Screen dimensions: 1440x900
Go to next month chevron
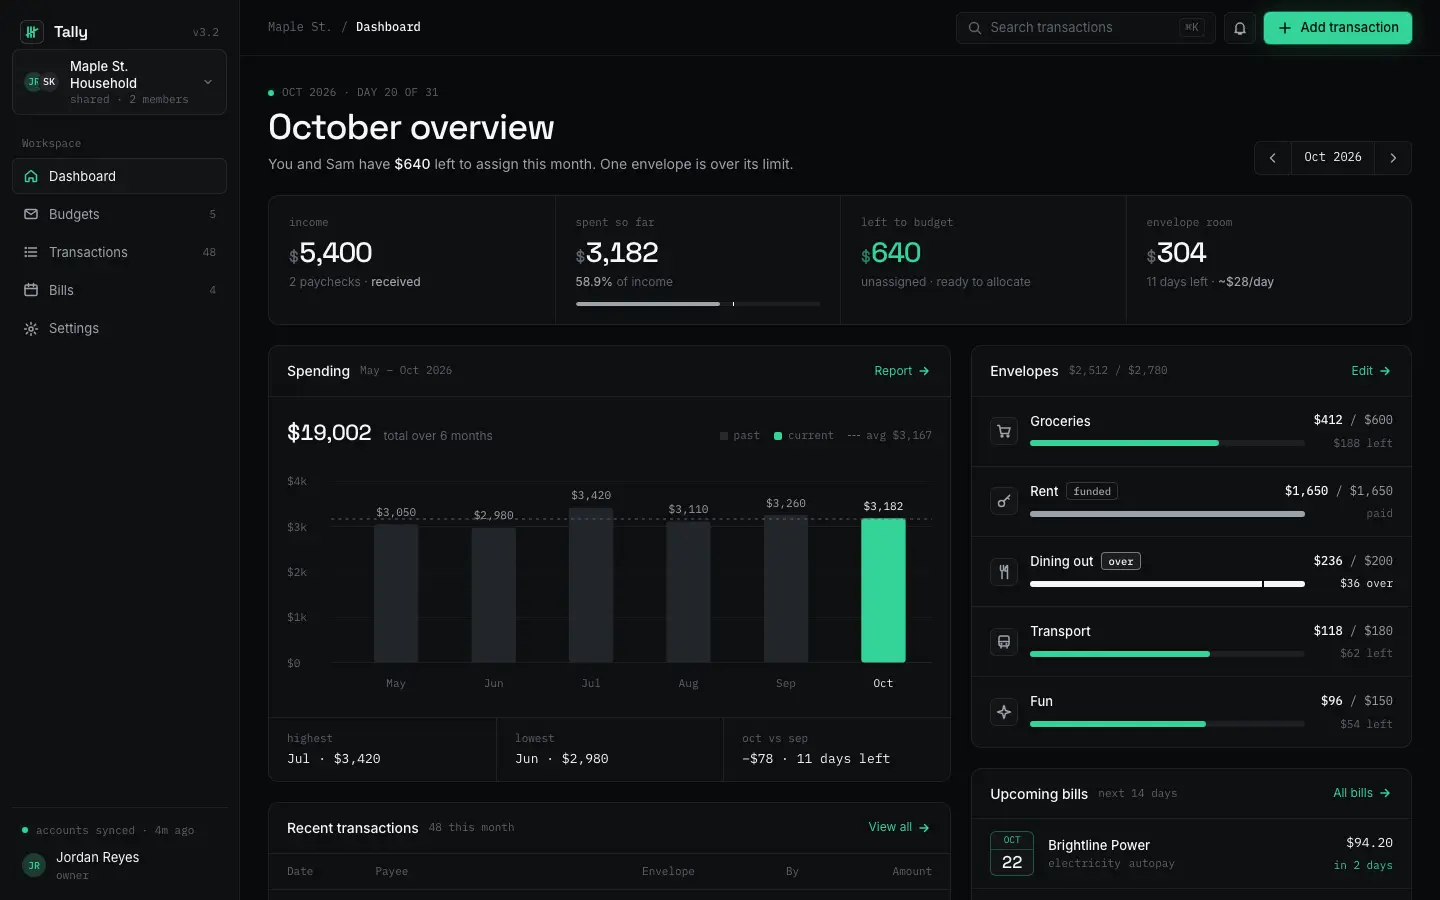click(1393, 158)
